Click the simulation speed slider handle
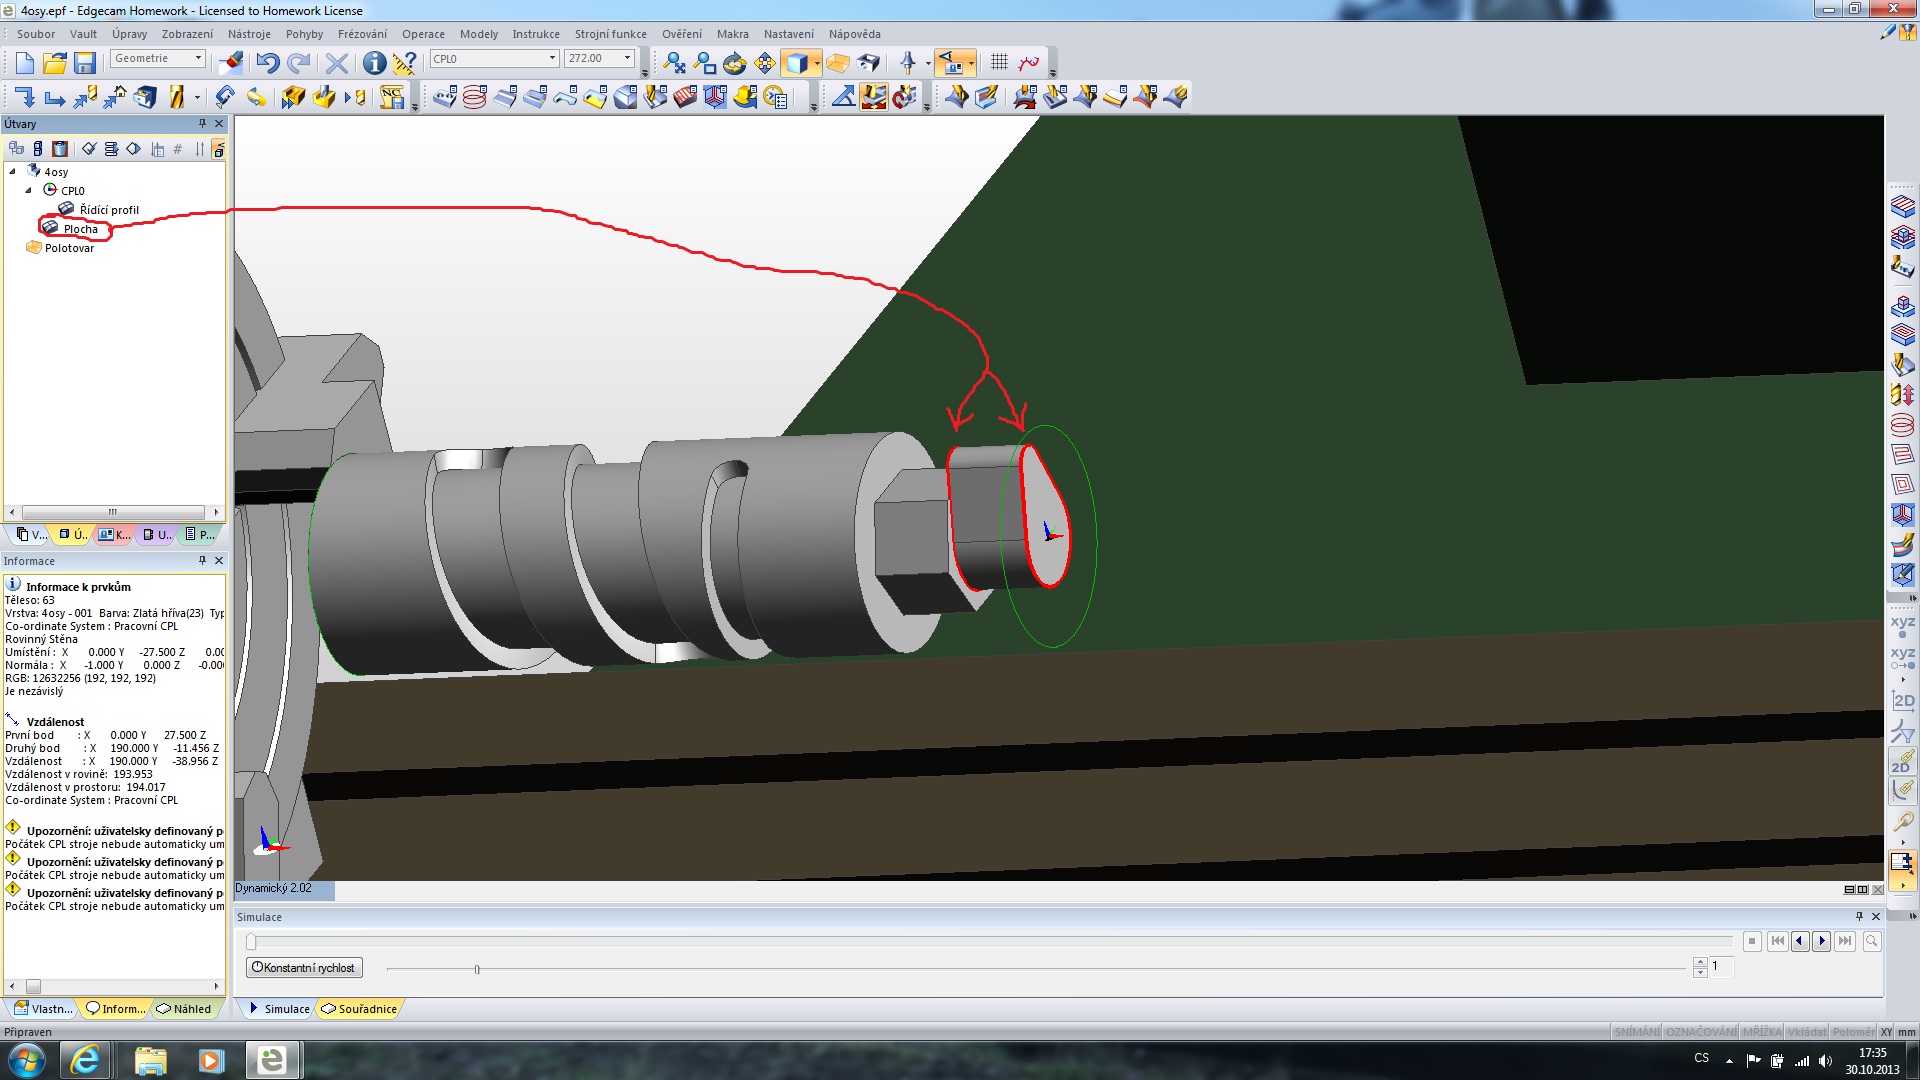1920x1080 pixels. pyautogui.click(x=477, y=969)
